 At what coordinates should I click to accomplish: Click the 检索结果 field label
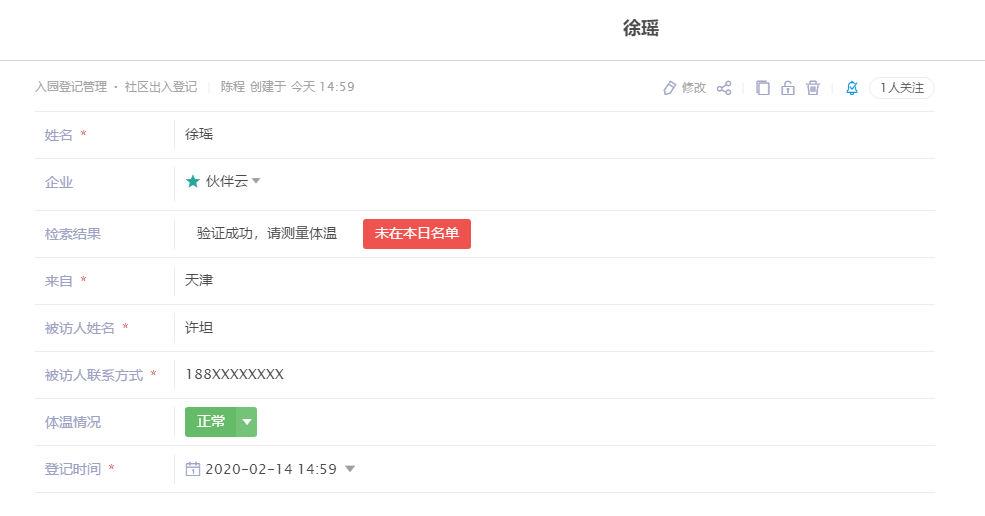pyautogui.click(x=73, y=234)
